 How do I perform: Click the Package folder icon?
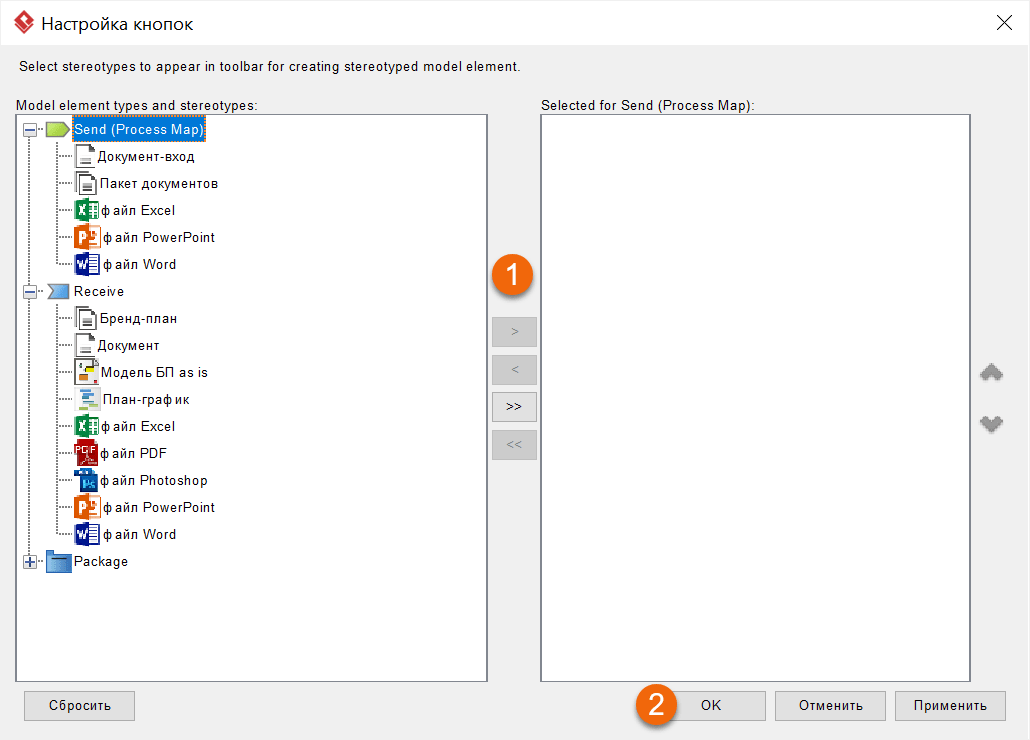(59, 562)
